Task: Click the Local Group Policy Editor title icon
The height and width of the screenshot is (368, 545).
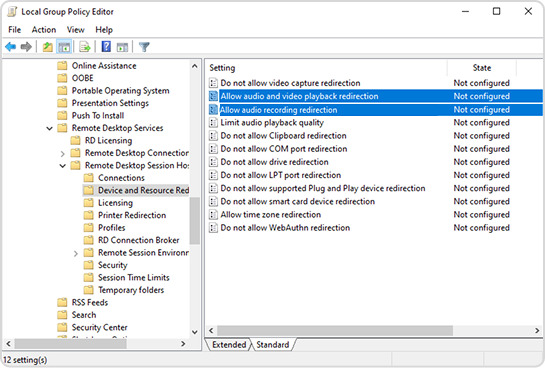Action: click(12, 11)
